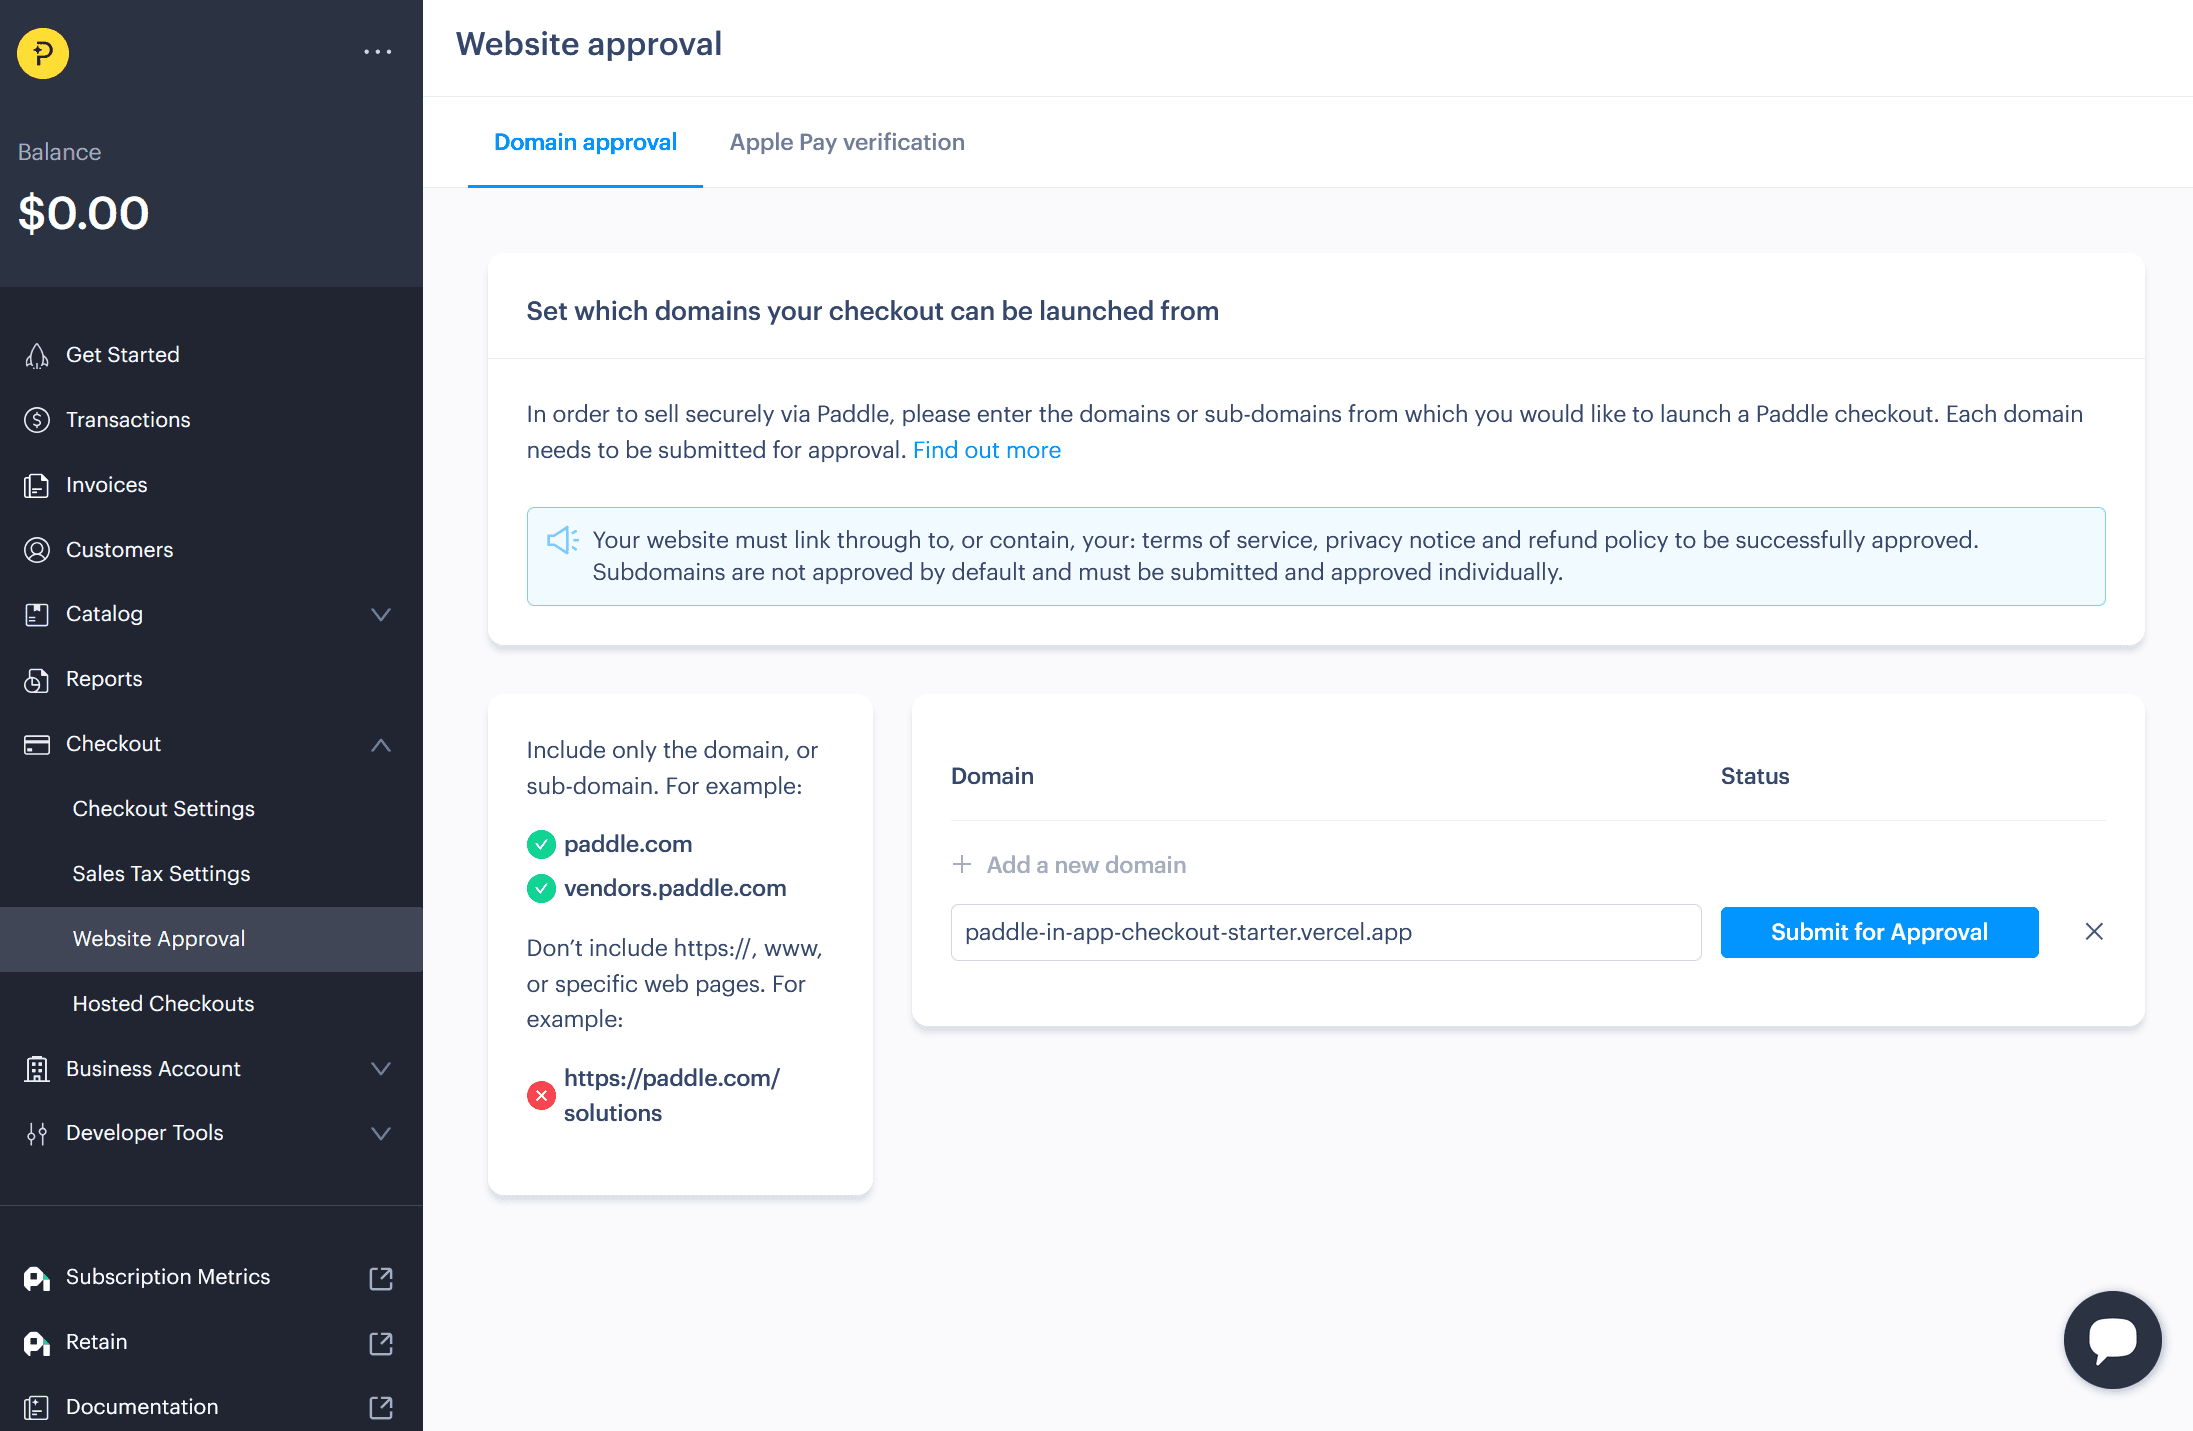Click the Get Started rocket icon
Screen dimensions: 2193x1431
pos(37,356)
